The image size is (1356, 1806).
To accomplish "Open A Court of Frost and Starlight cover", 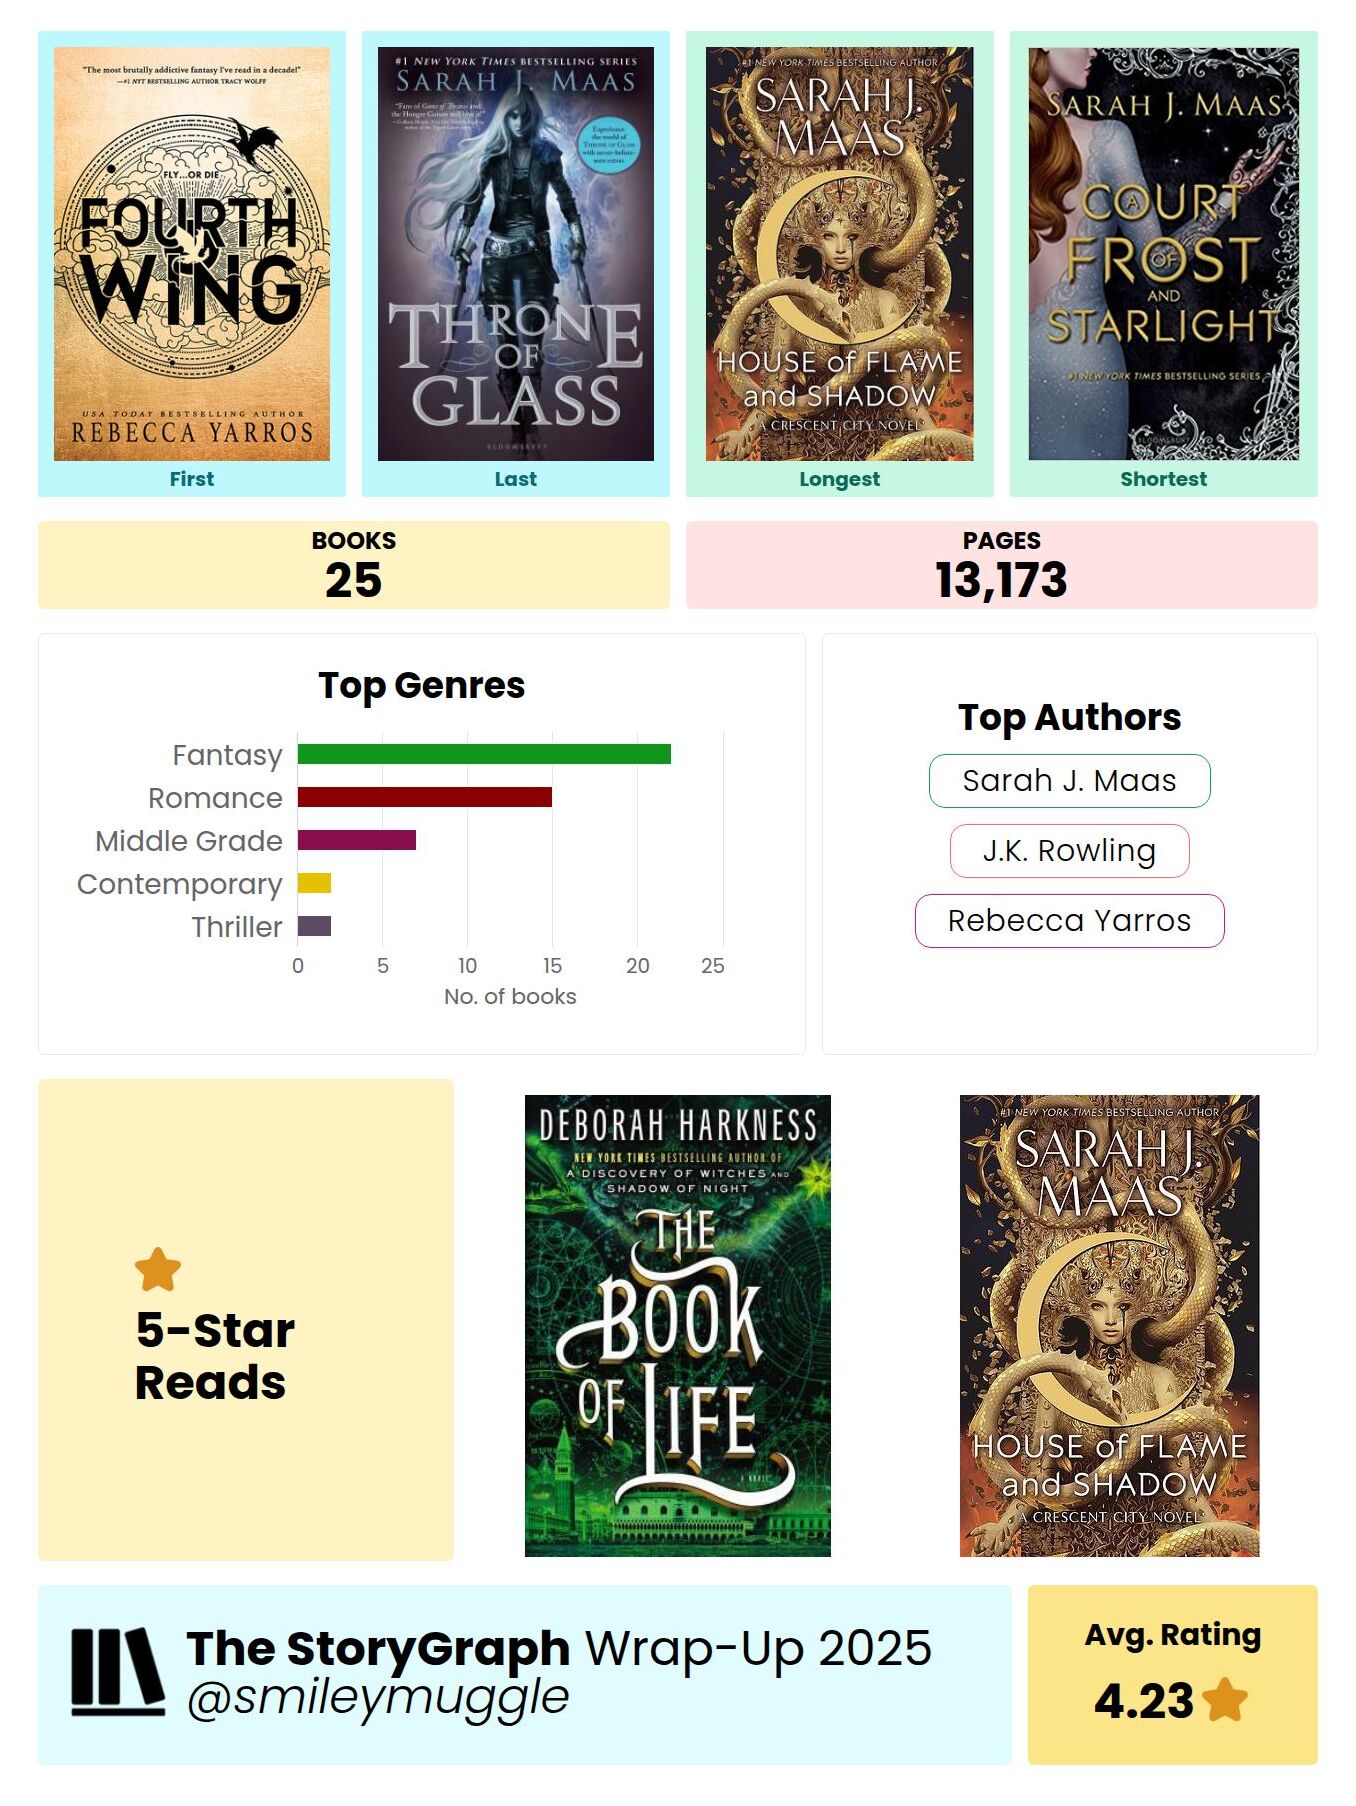I will pyautogui.click(x=1164, y=254).
